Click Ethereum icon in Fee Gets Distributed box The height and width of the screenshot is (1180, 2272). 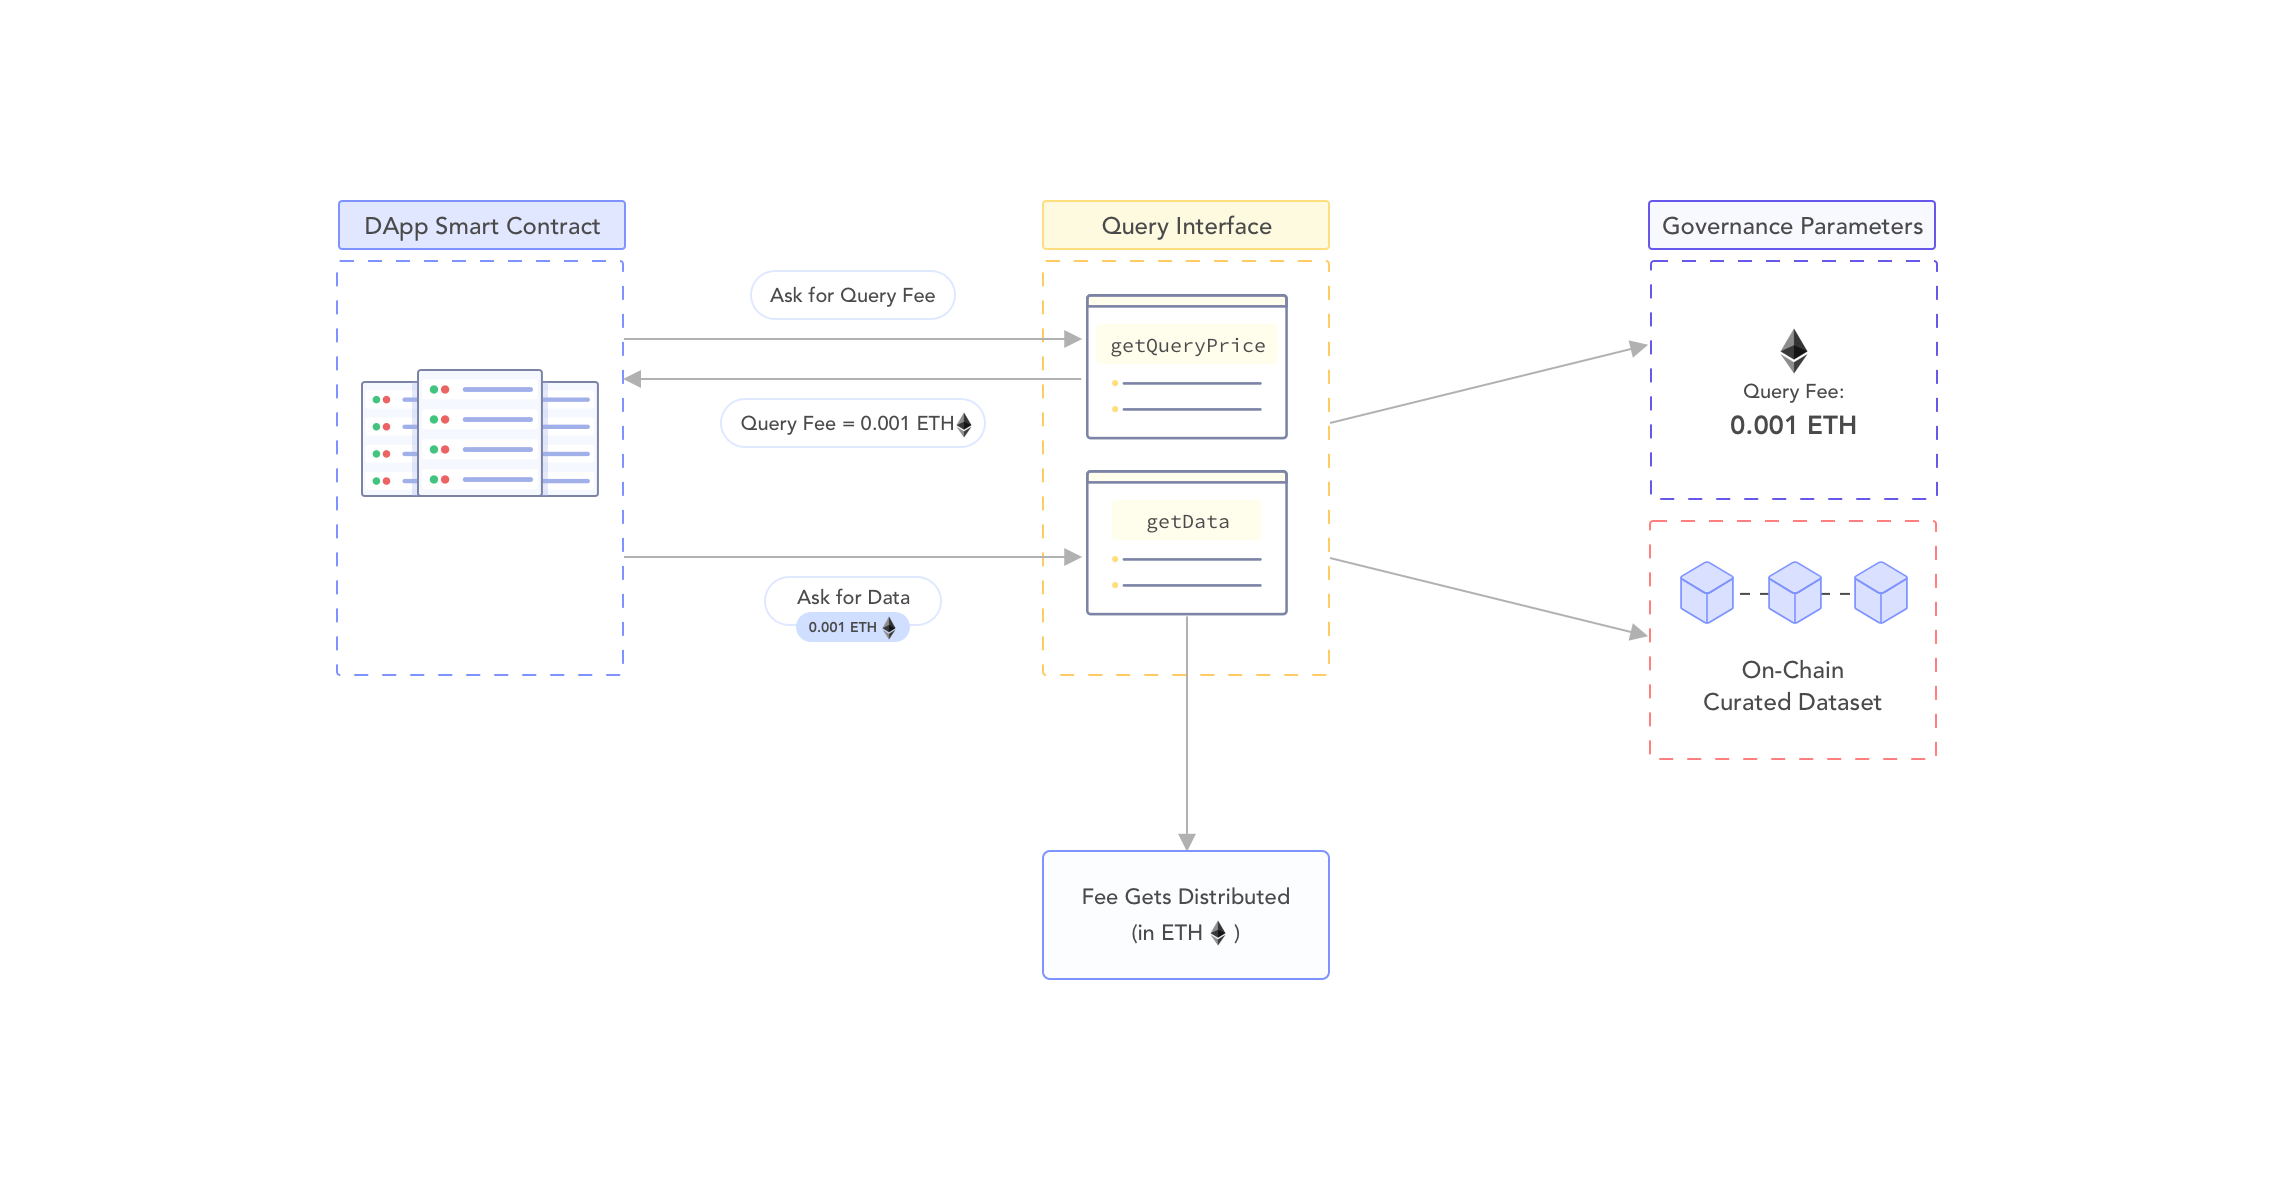(x=1217, y=933)
